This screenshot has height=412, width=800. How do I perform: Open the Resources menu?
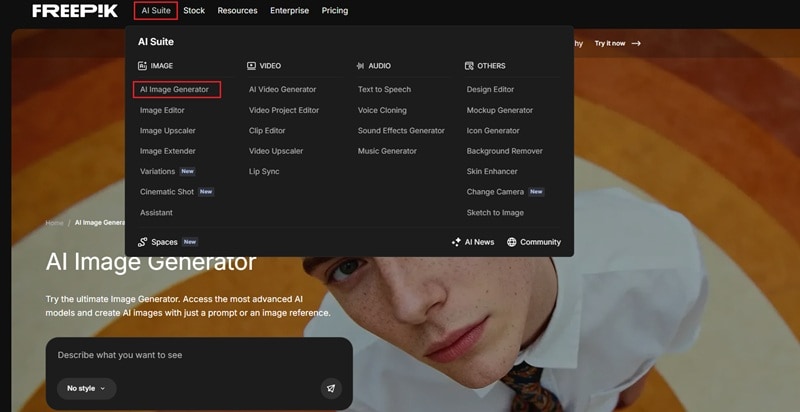click(x=237, y=11)
